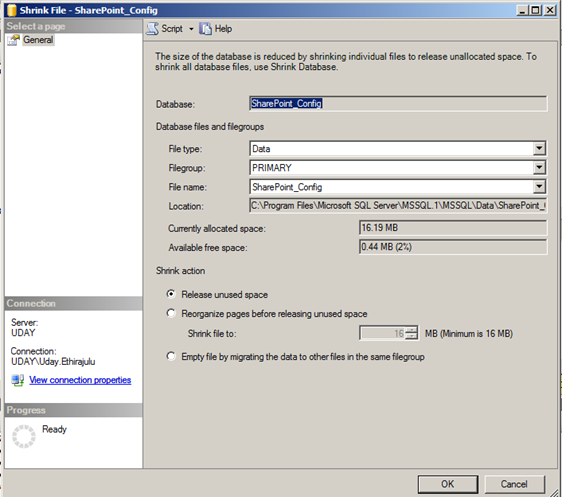The height and width of the screenshot is (497, 562).
Task: Confirm with the OK button
Action: coord(448,484)
